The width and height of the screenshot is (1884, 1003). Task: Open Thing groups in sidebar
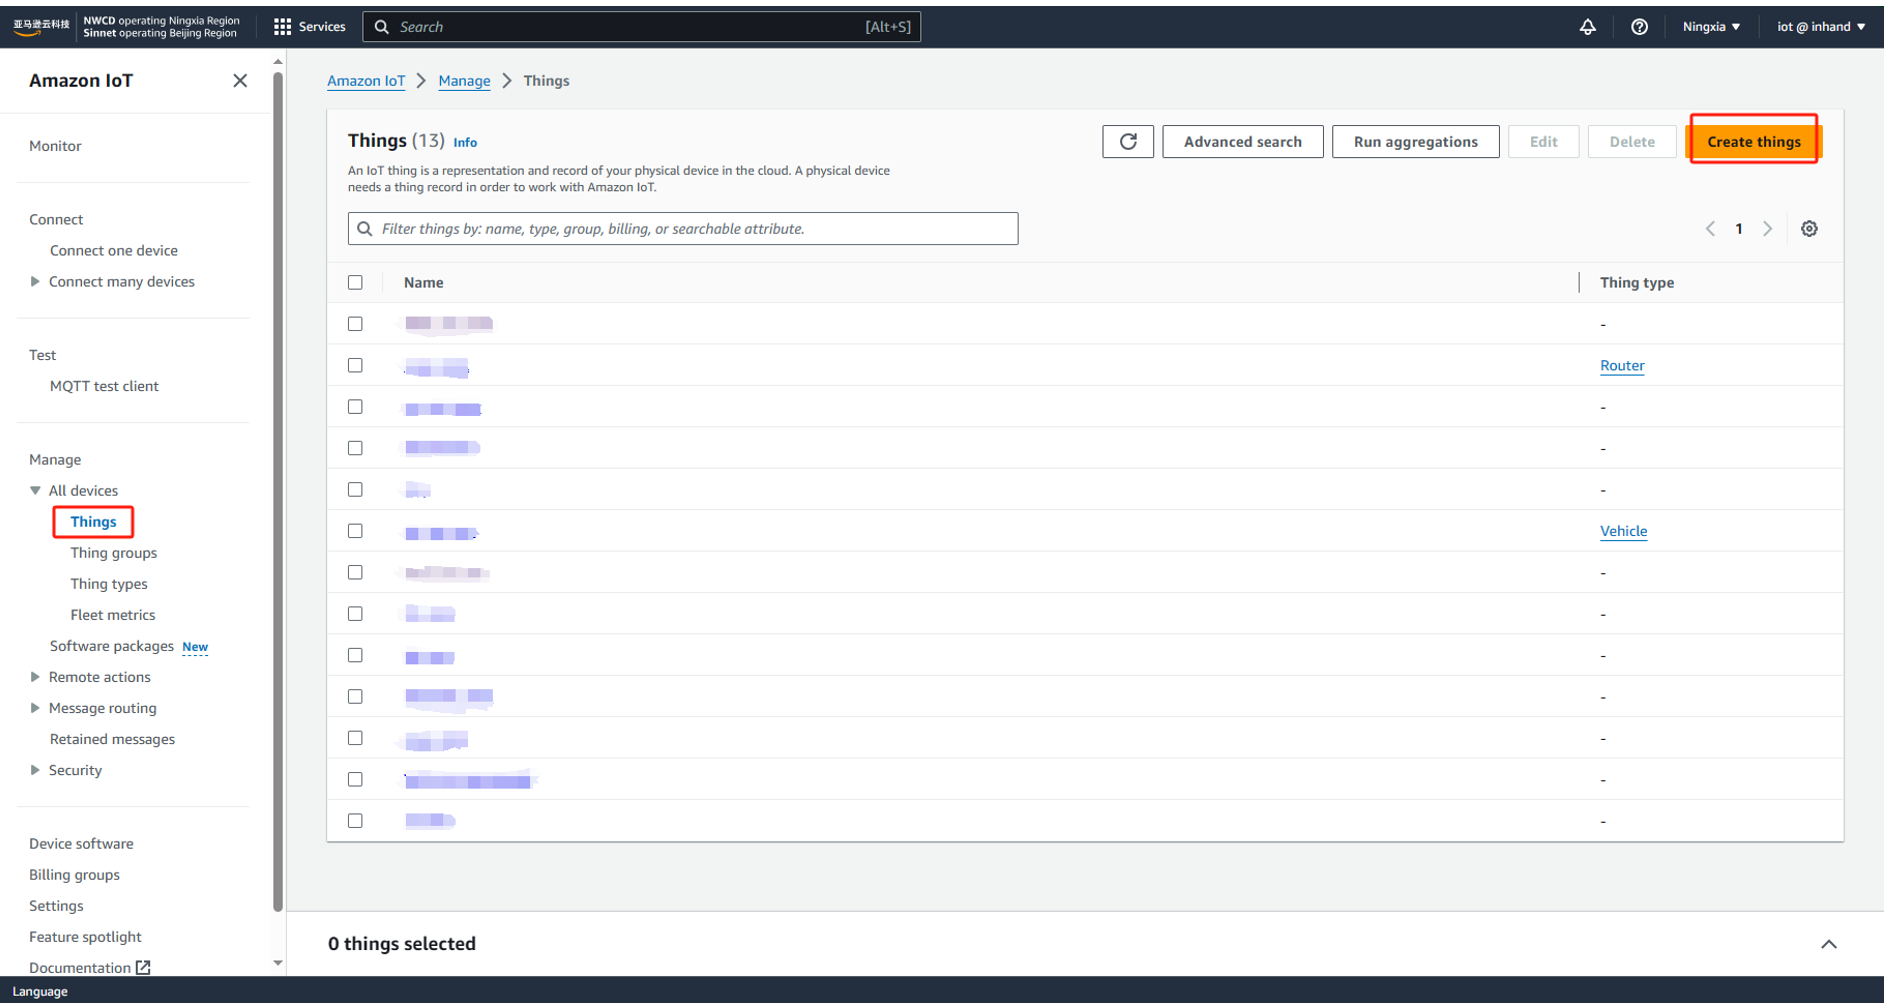pos(113,553)
